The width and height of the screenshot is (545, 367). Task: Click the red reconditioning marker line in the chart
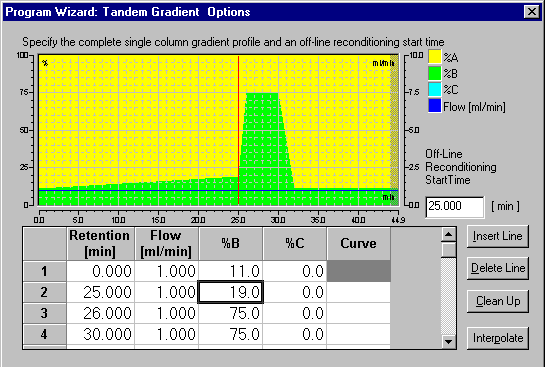click(x=238, y=130)
